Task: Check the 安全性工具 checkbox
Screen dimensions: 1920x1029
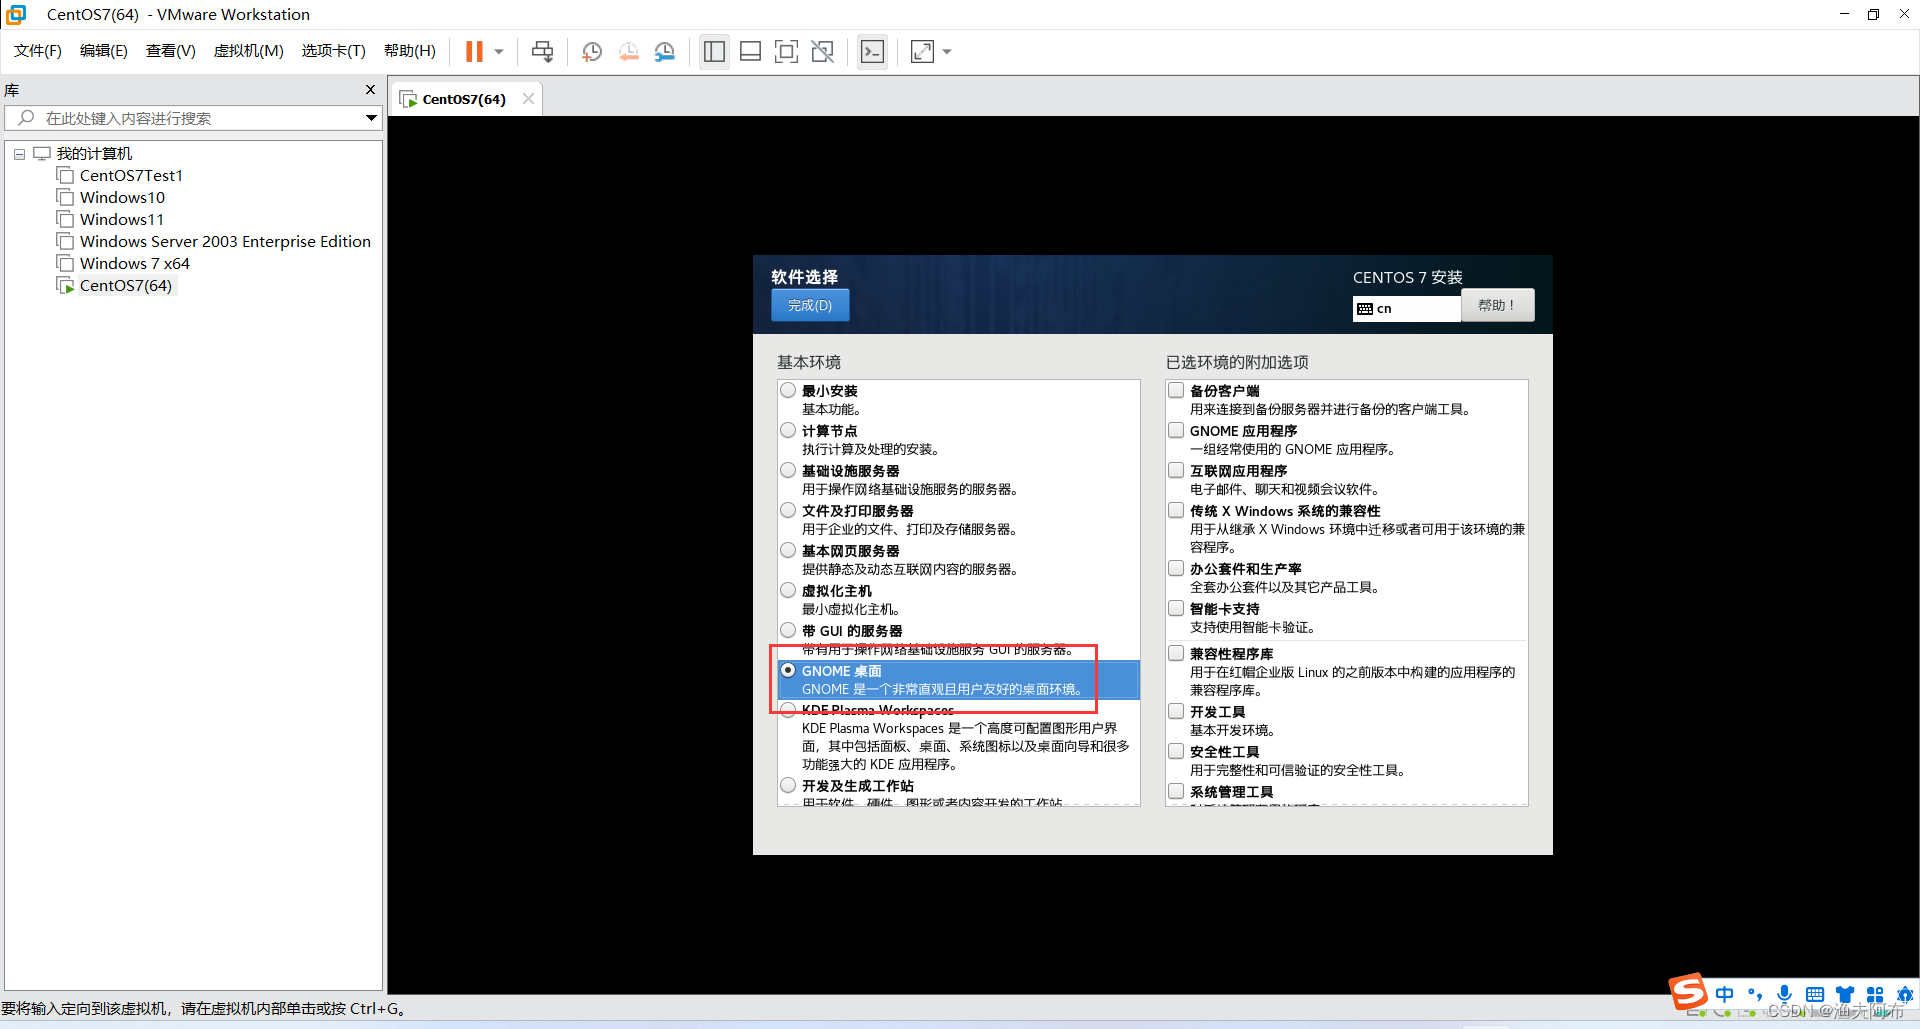Action: [1176, 752]
